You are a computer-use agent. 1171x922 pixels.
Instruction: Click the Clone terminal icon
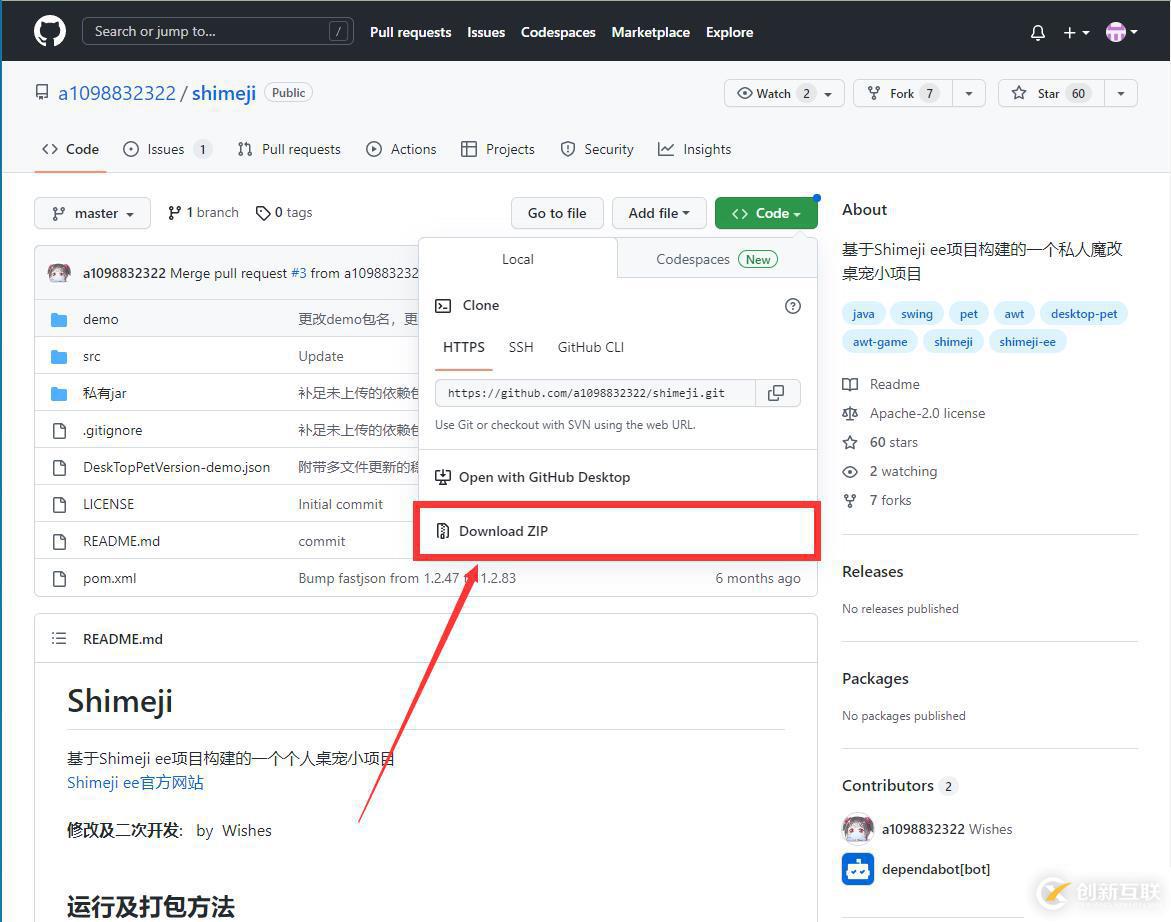tap(443, 305)
